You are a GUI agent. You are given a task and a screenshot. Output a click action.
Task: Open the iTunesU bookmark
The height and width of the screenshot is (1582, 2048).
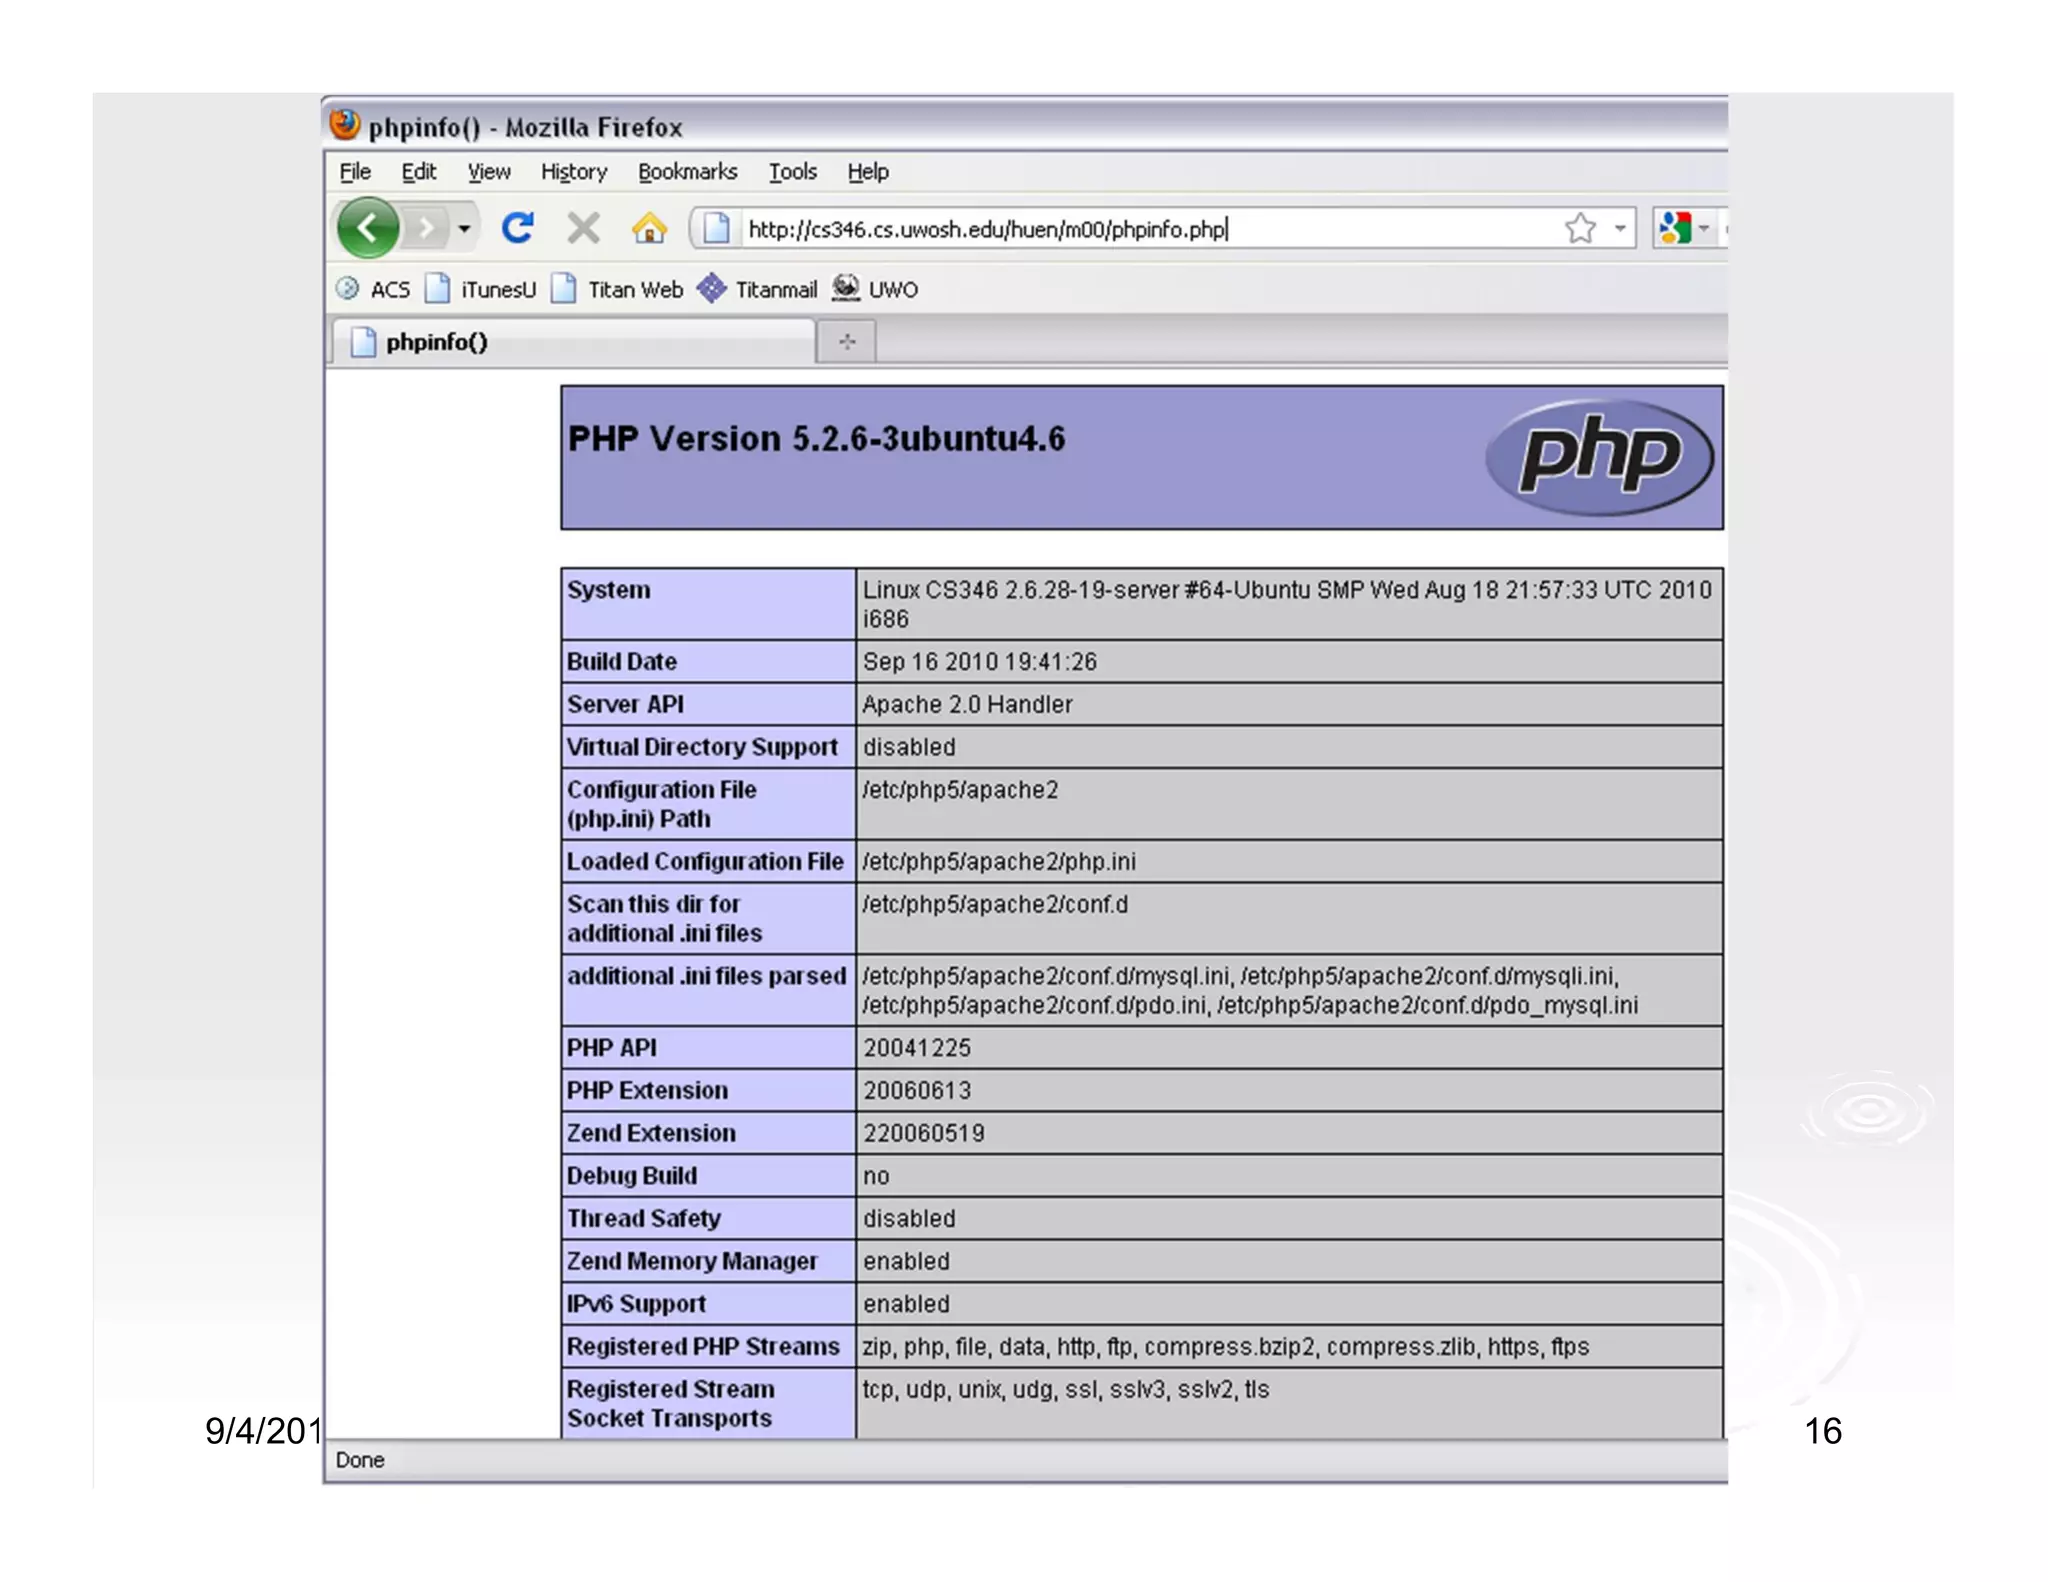tap(481, 290)
